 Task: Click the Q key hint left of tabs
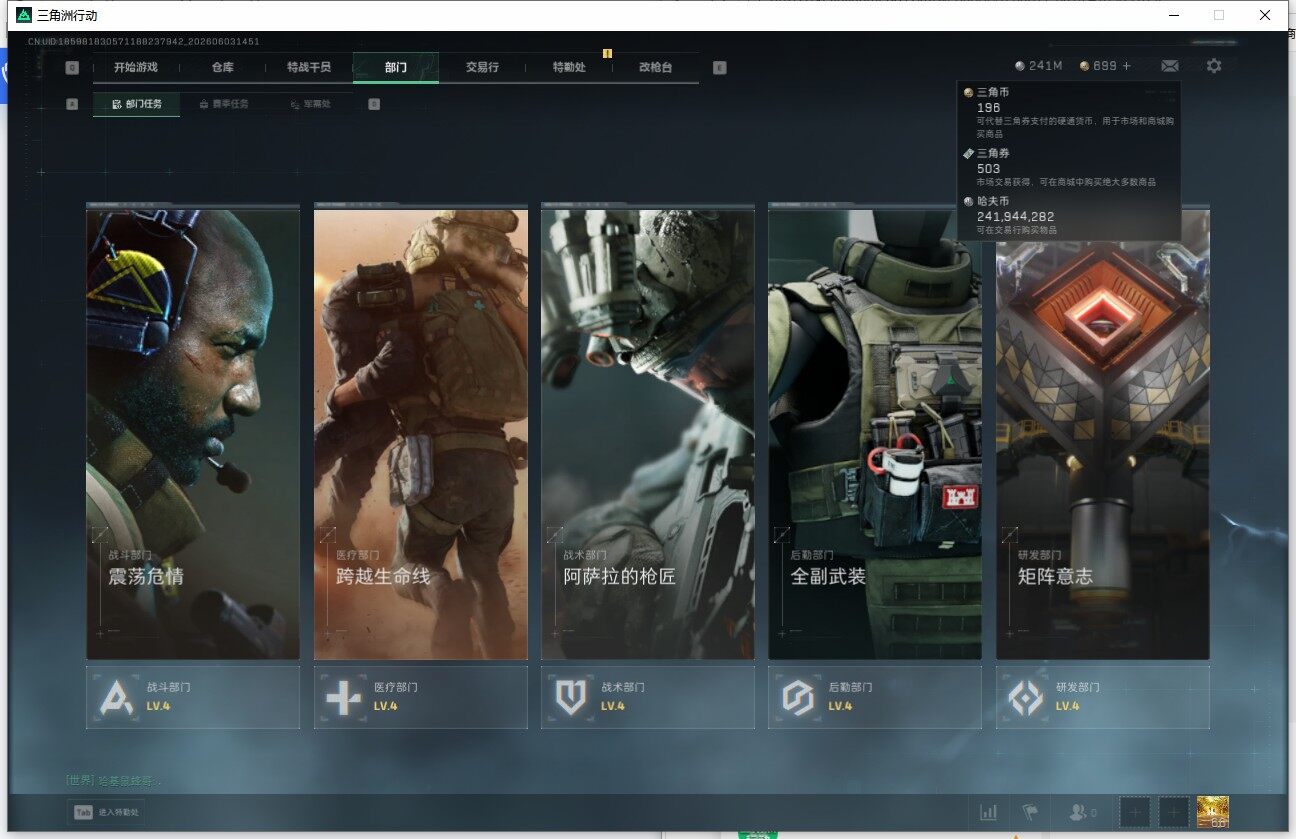point(72,68)
